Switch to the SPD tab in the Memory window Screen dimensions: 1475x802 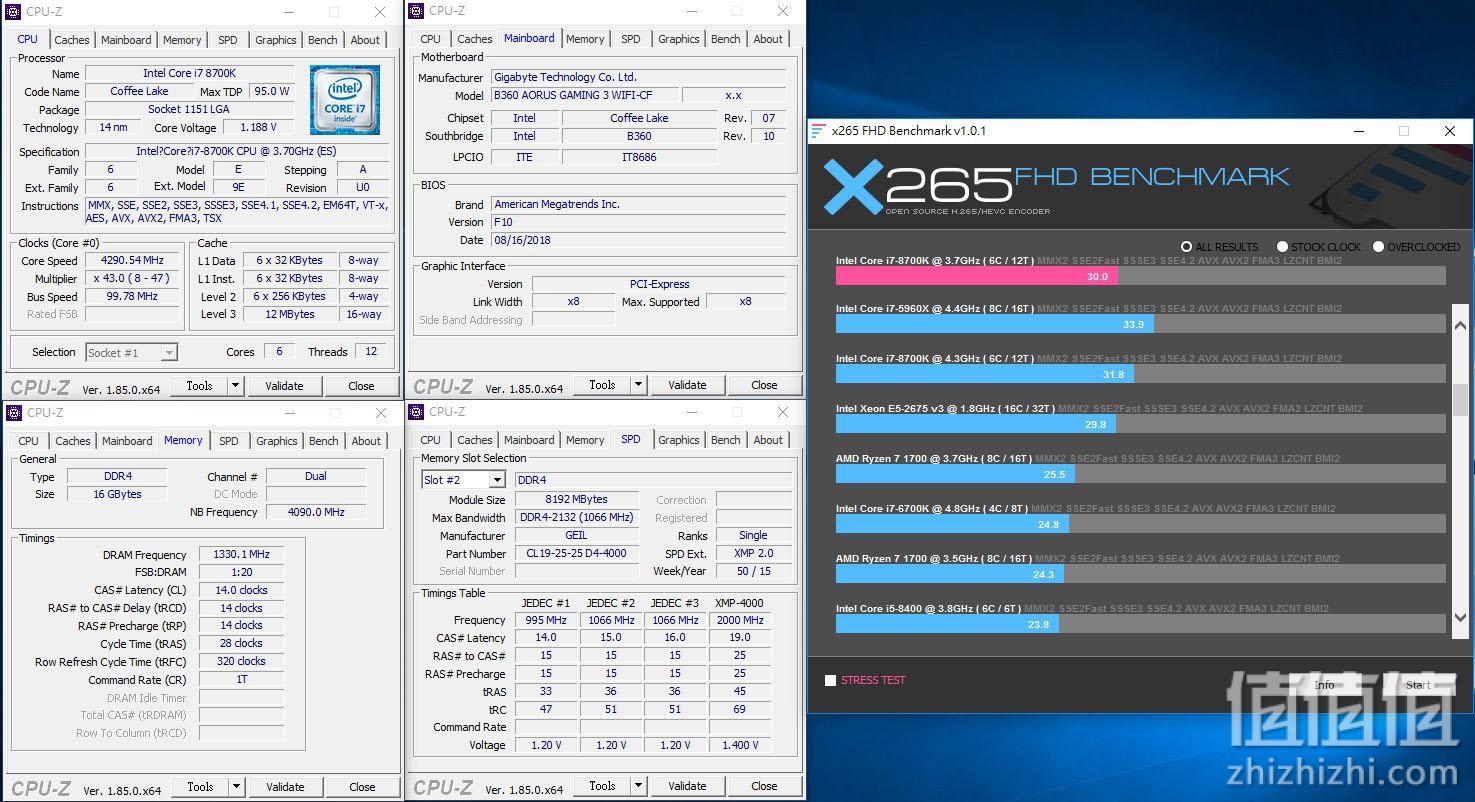229,441
